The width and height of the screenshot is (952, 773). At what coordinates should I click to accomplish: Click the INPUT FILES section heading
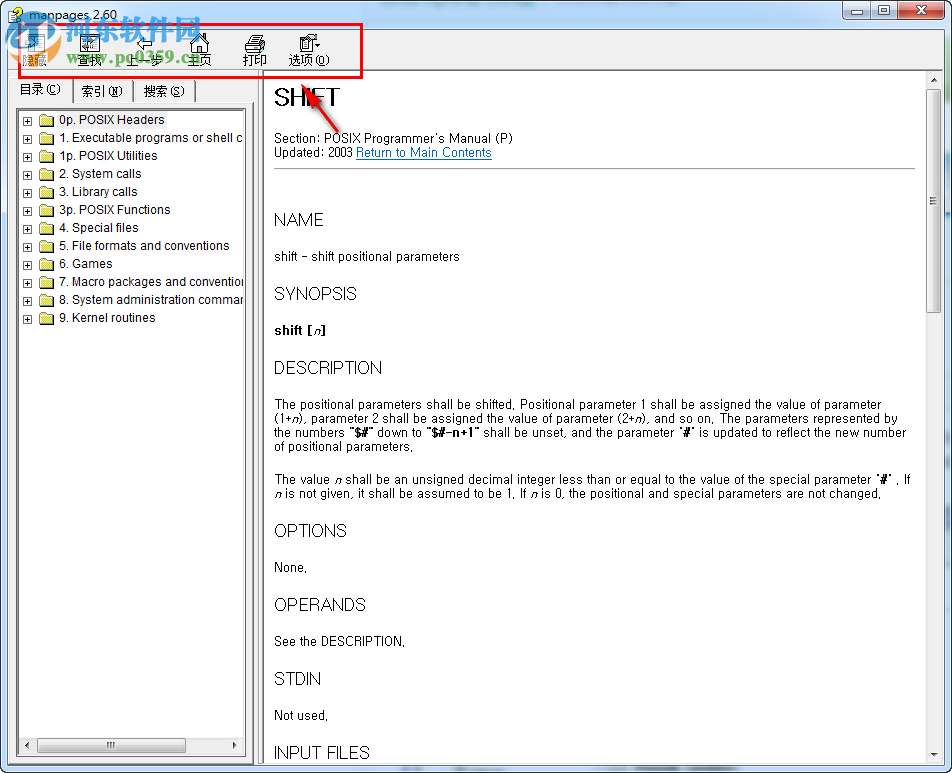pos(322,753)
